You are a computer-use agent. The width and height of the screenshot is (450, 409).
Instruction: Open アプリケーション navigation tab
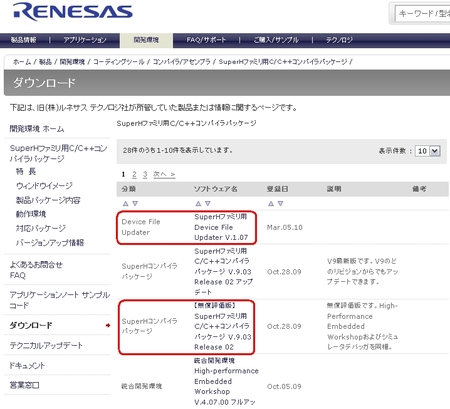85,40
